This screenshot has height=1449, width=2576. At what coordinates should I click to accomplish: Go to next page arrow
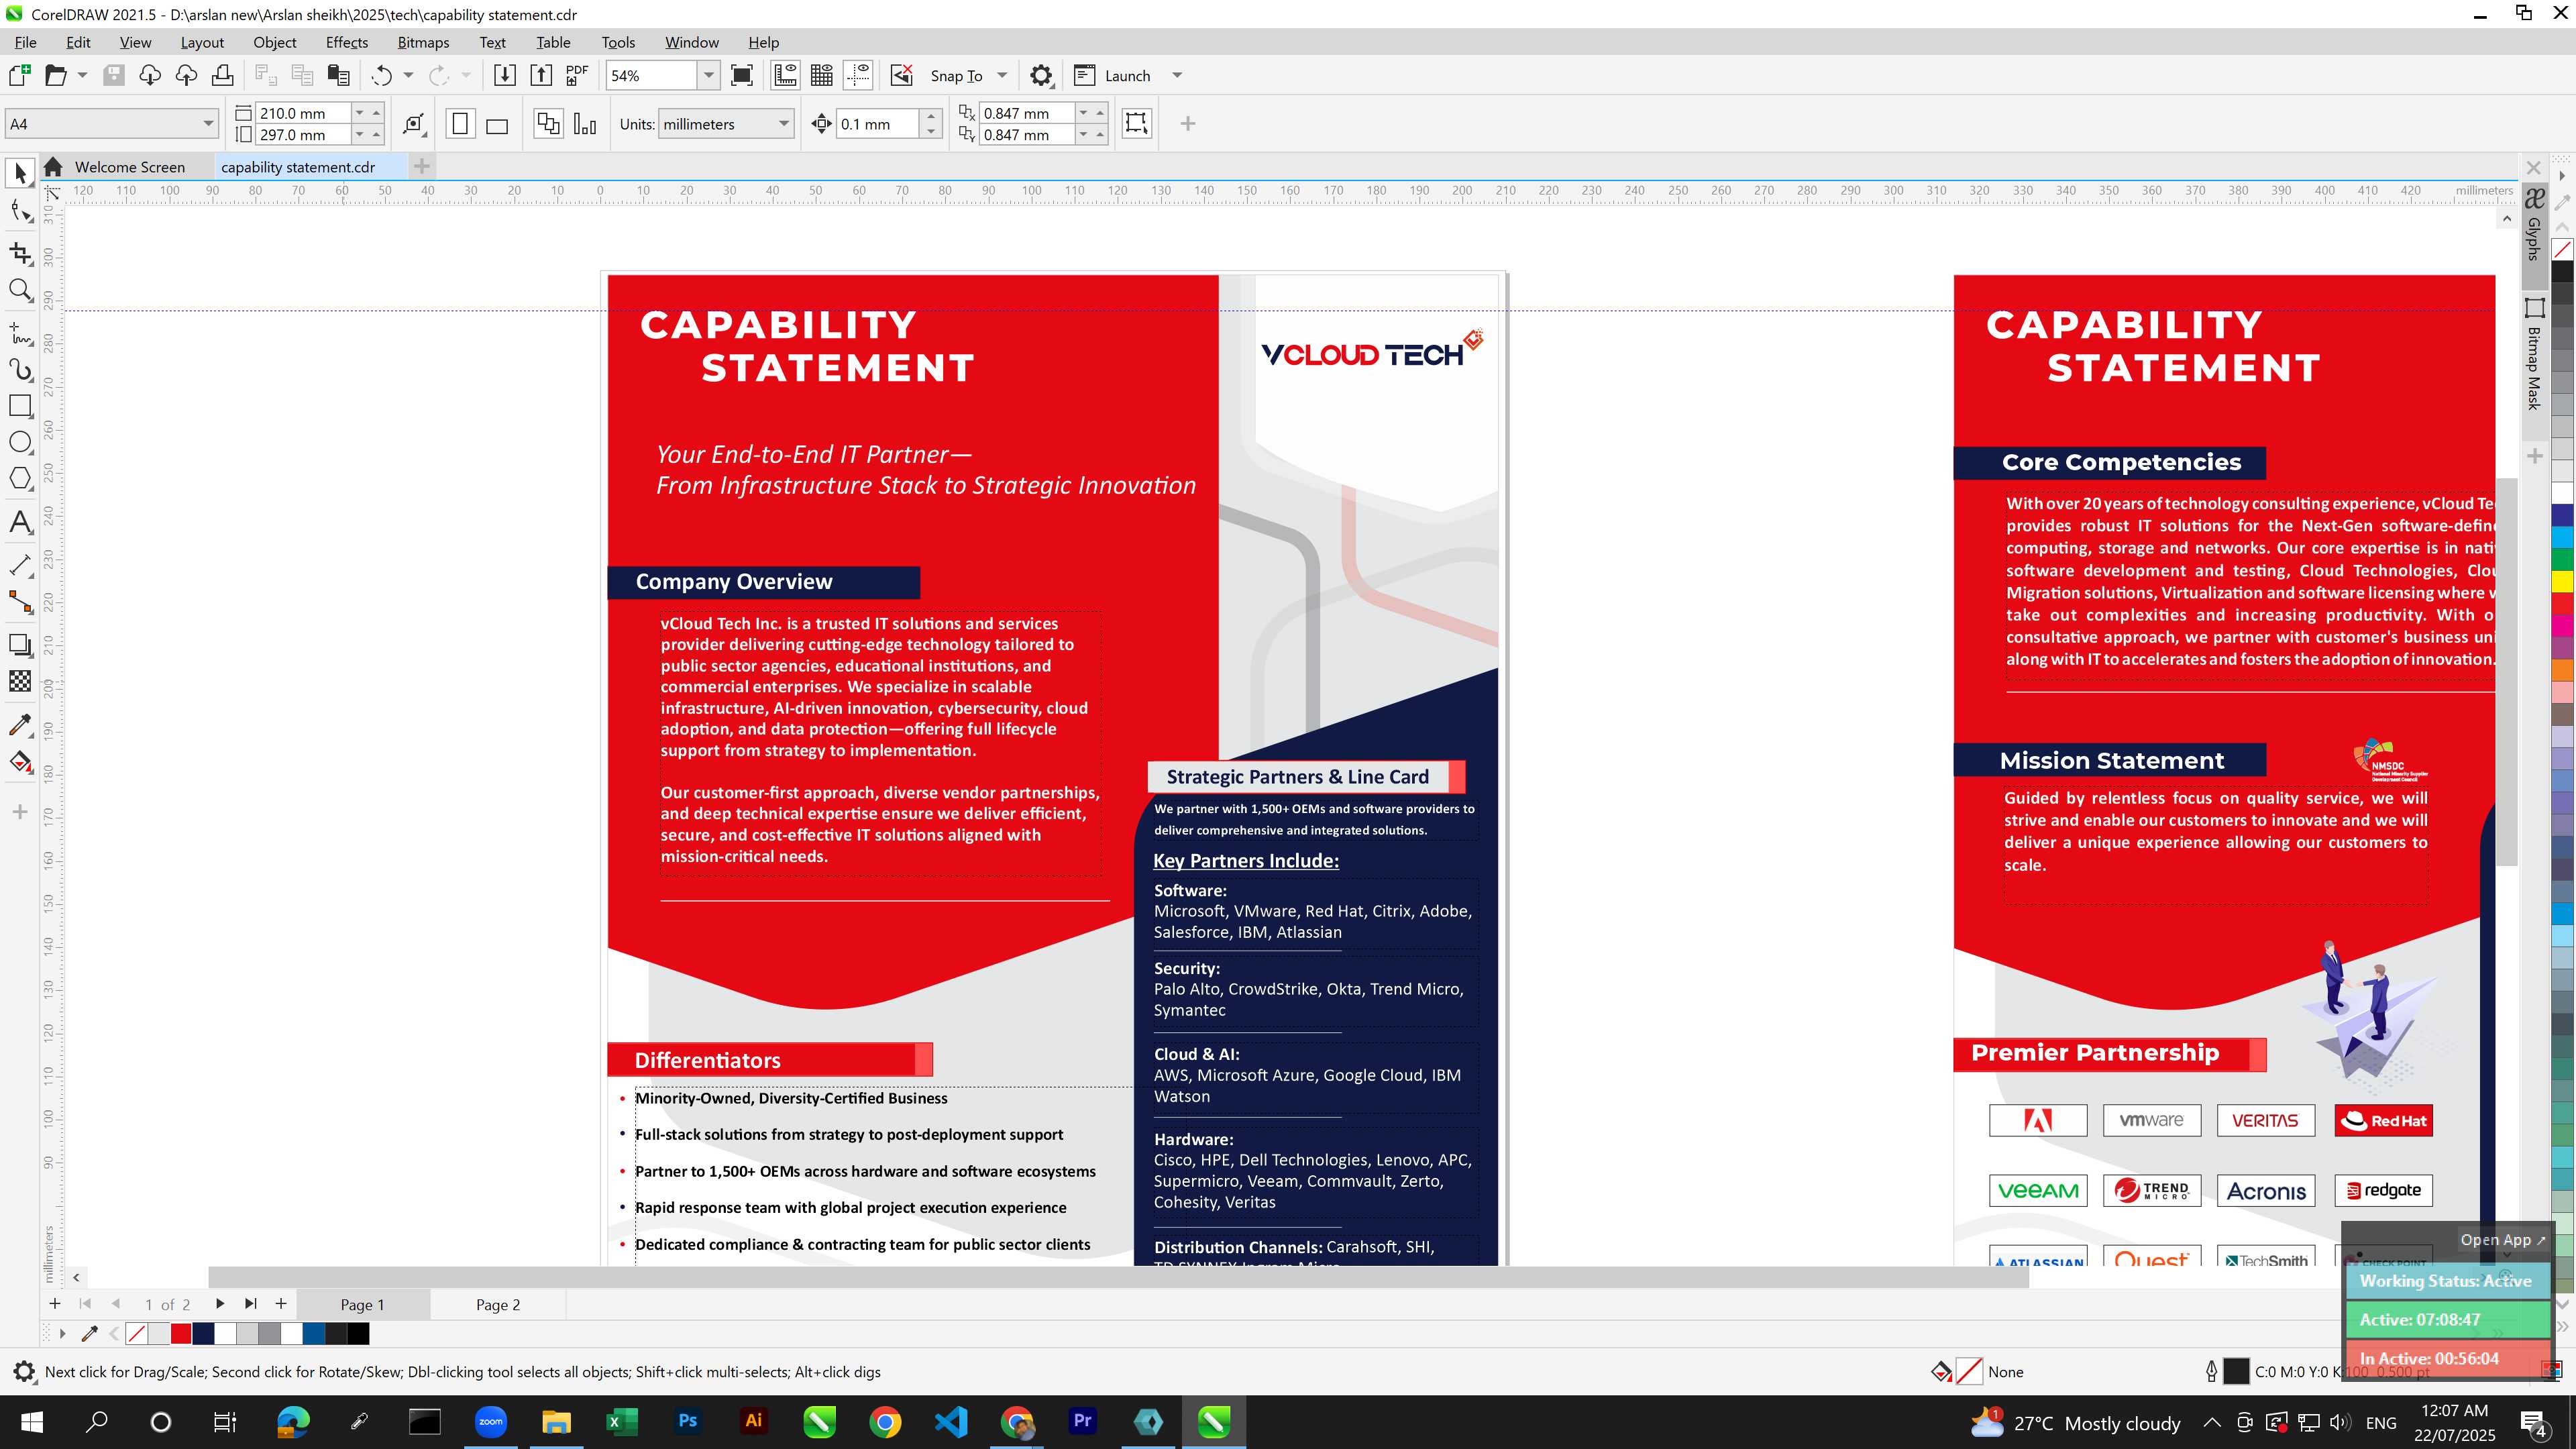pos(220,1303)
